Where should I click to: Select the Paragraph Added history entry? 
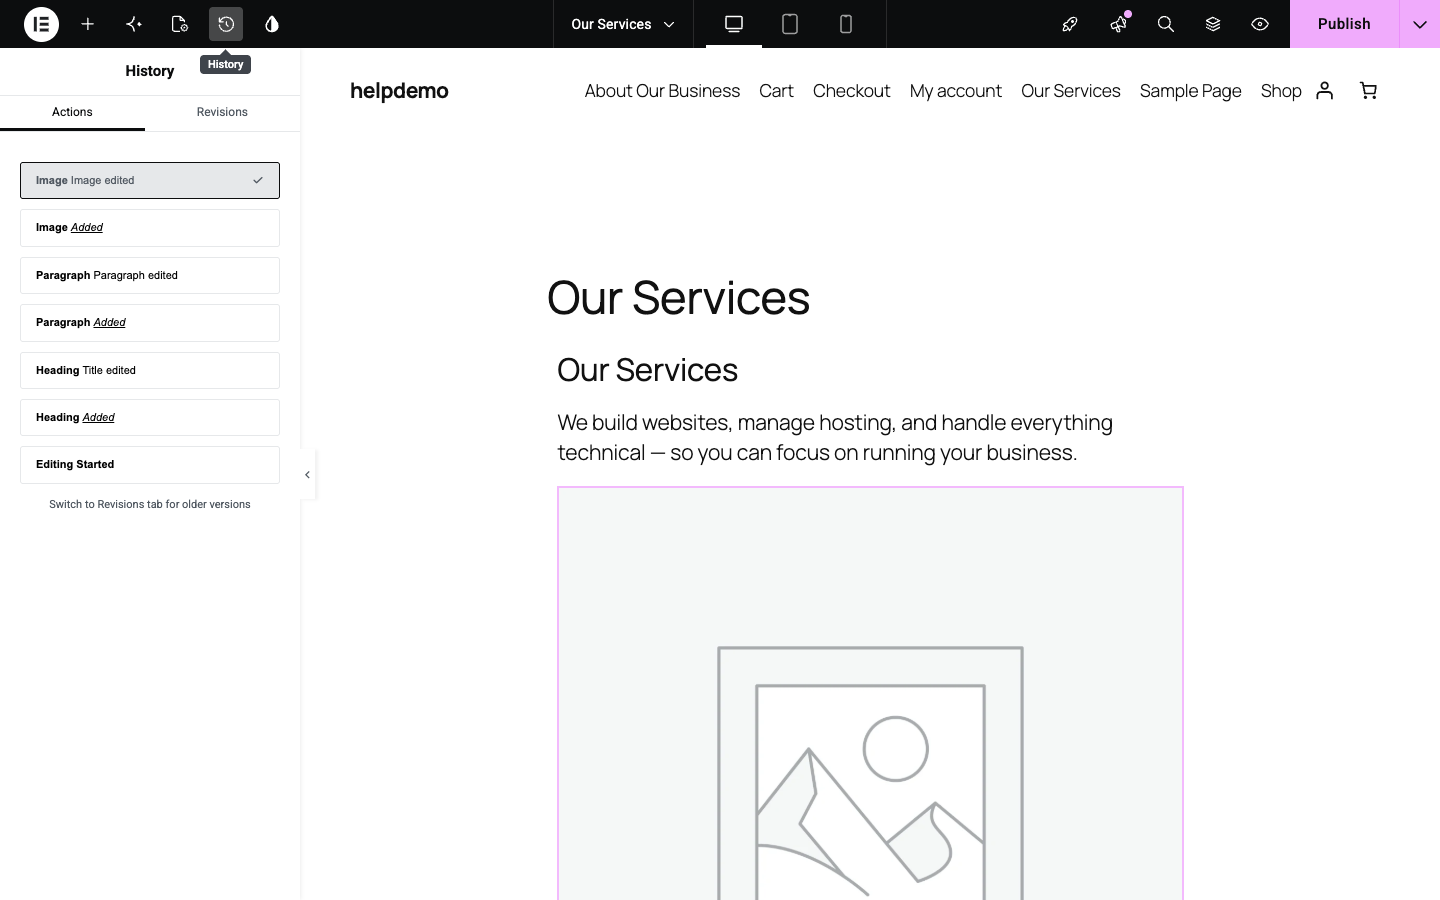(150, 323)
